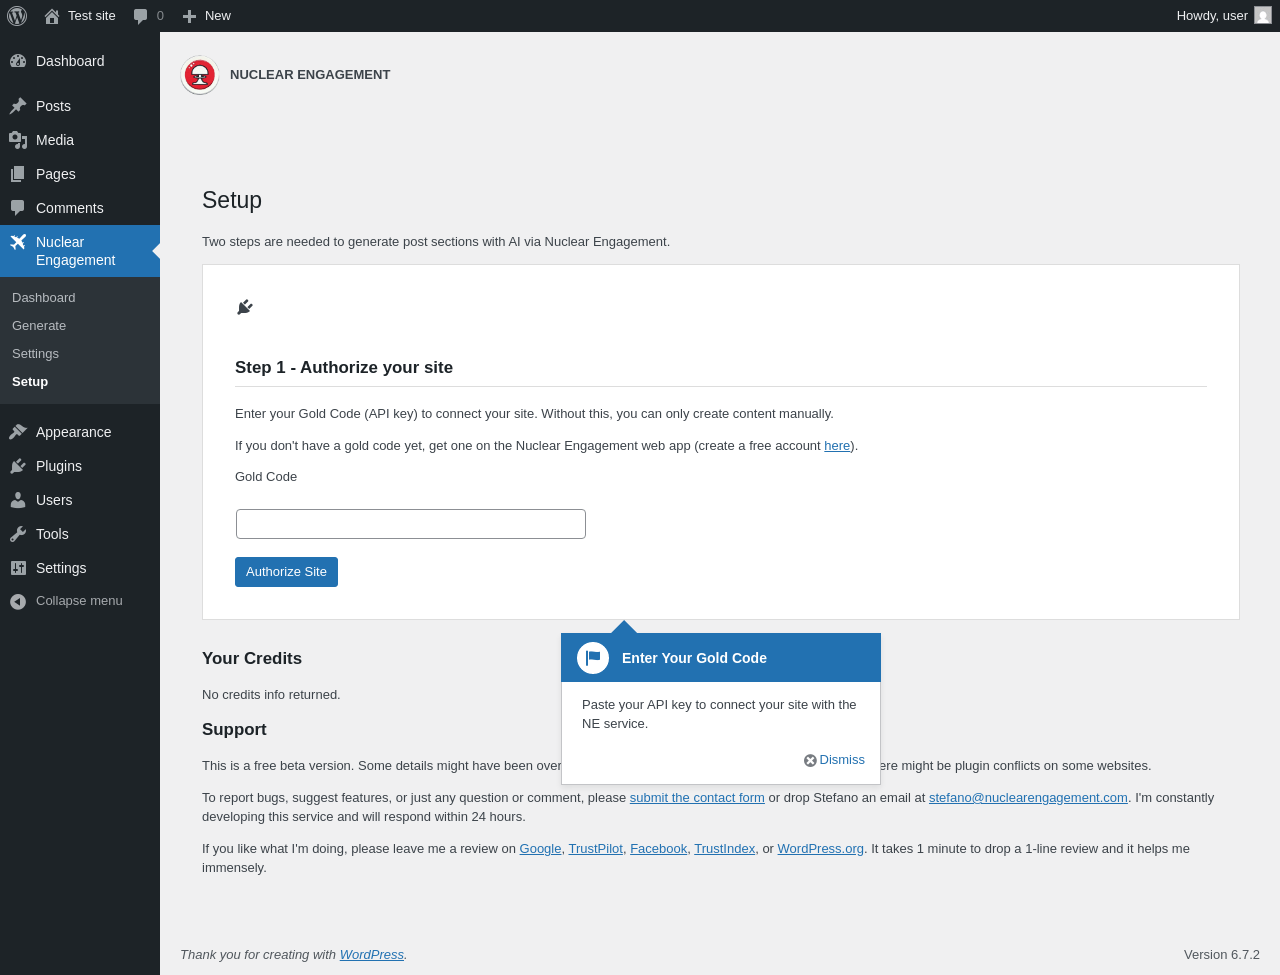
Task: Click the Dashboard gauge icon
Action: [18, 61]
